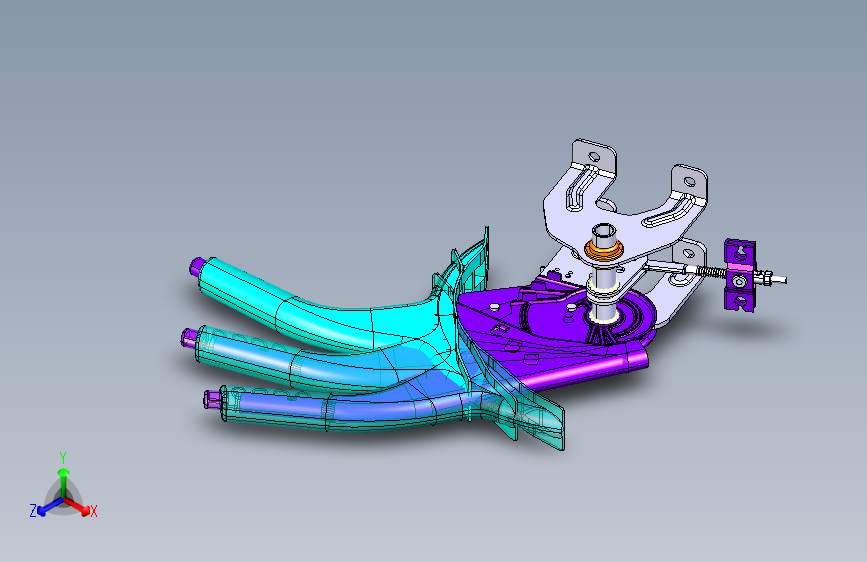The image size is (867, 562).
Task: Select the purple end cap on the topmost tube
Action: click(196, 266)
